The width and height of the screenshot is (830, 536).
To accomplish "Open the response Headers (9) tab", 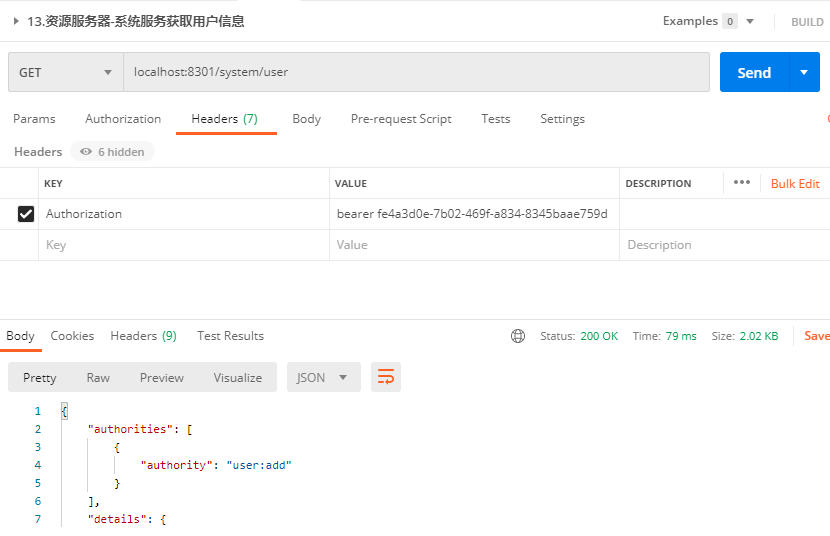I will pos(143,335).
